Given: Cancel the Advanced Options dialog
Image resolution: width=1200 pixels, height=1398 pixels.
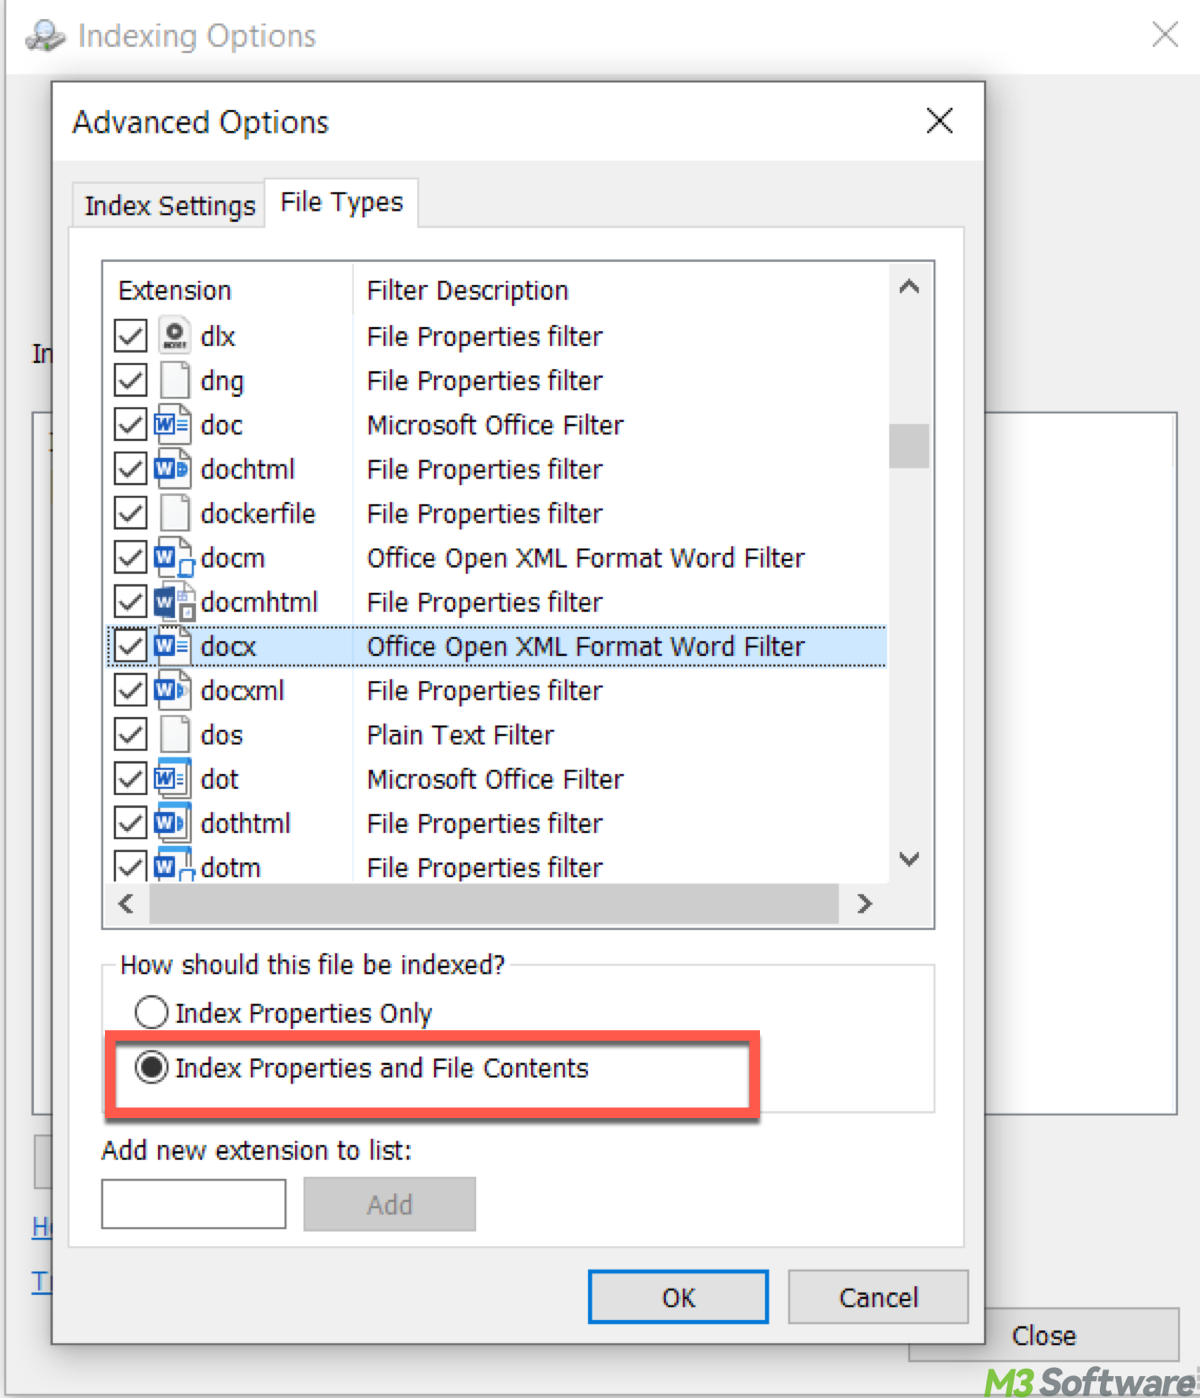Looking at the screenshot, I should pos(878,1297).
